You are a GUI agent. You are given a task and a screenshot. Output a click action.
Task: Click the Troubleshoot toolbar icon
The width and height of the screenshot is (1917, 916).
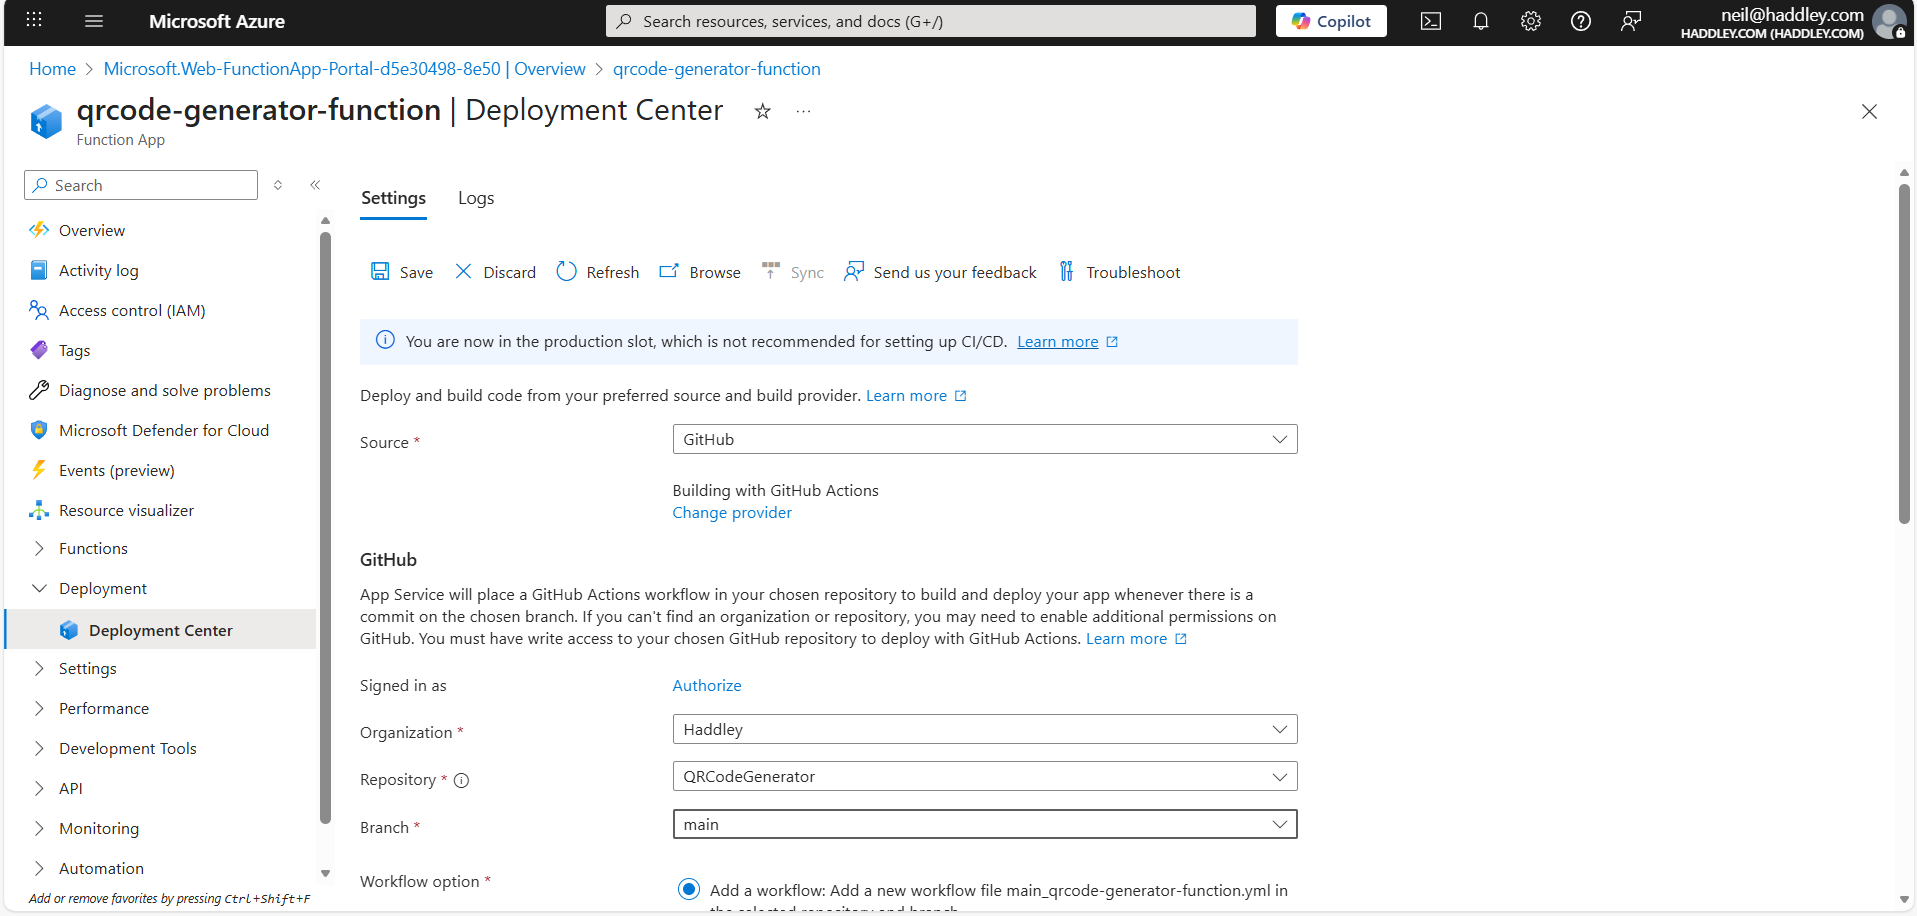click(1066, 271)
